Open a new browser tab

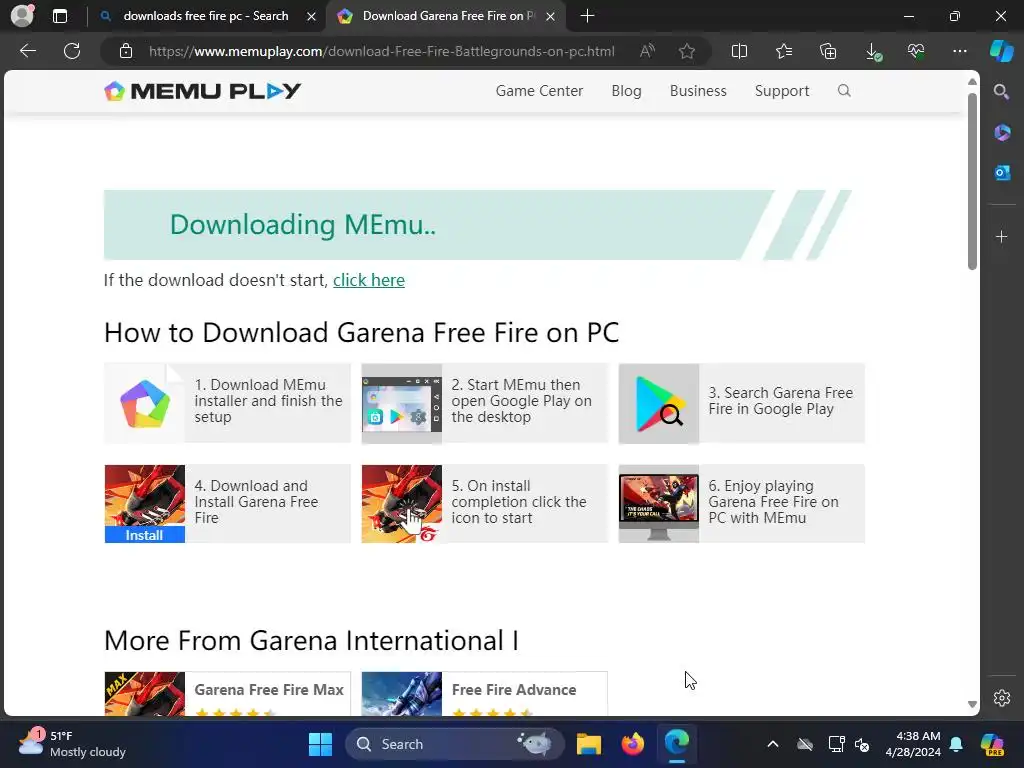(x=587, y=16)
